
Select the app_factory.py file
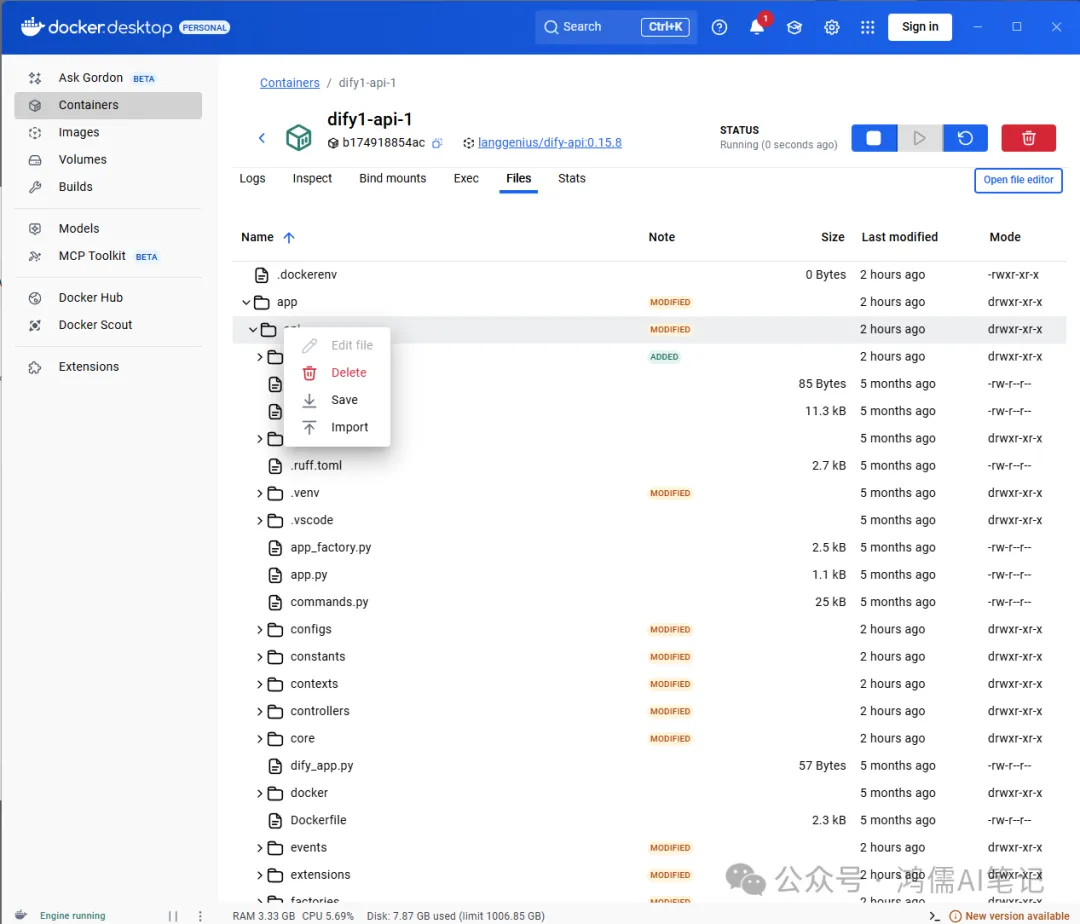[x=331, y=548]
